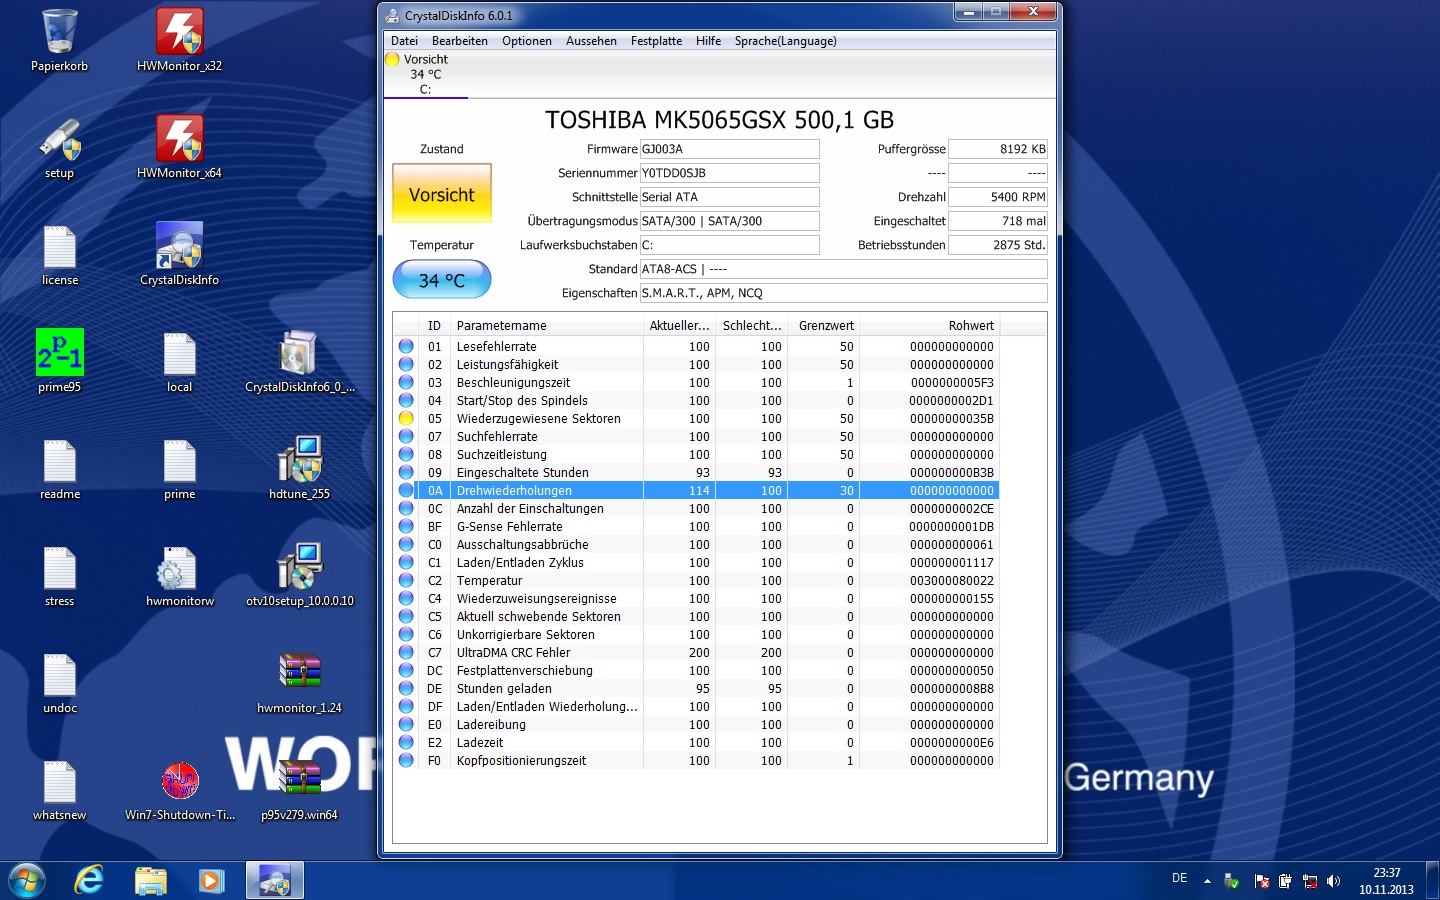Viewport: 1440px width, 900px height.
Task: Select the Lesefehlerrate row
Action: 696,347
